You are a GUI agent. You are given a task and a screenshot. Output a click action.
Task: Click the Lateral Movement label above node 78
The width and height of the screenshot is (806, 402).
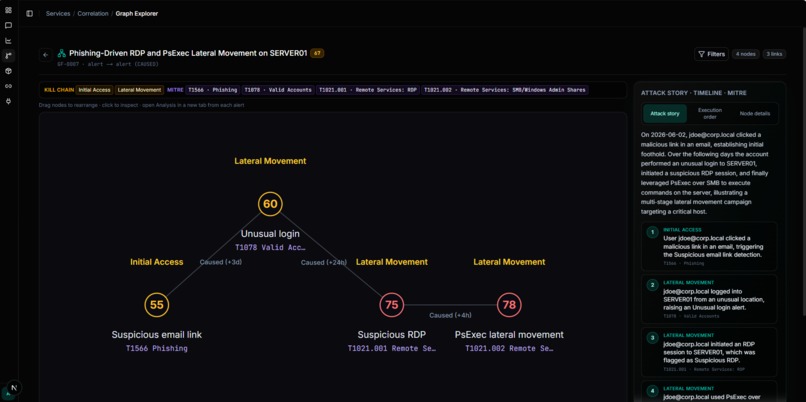509,262
